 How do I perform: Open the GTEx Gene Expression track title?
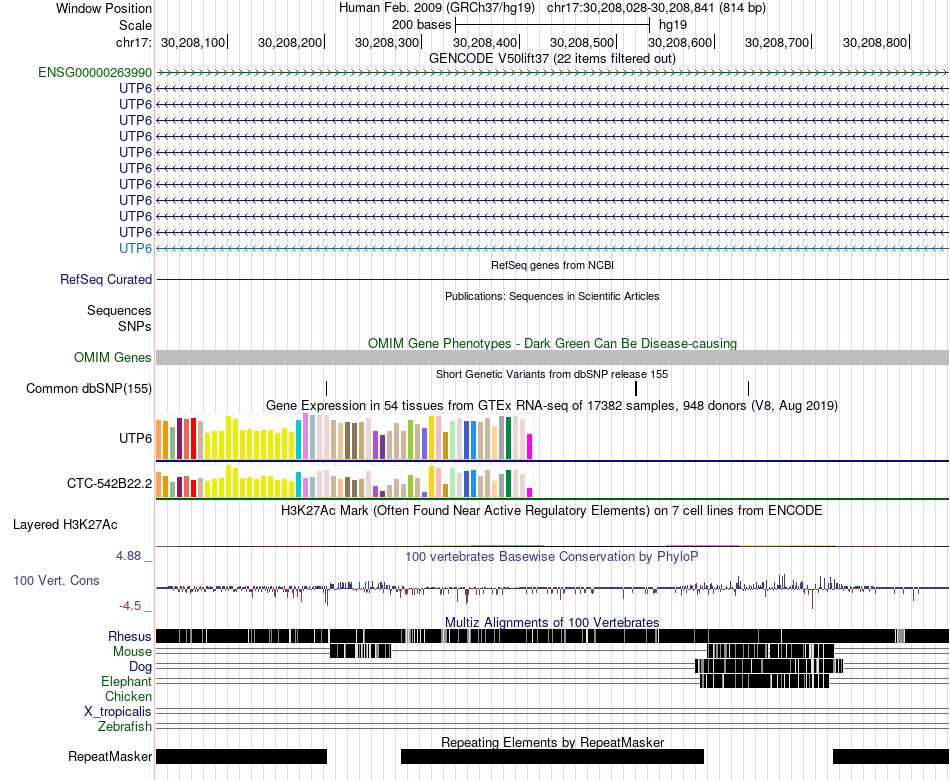click(x=552, y=405)
